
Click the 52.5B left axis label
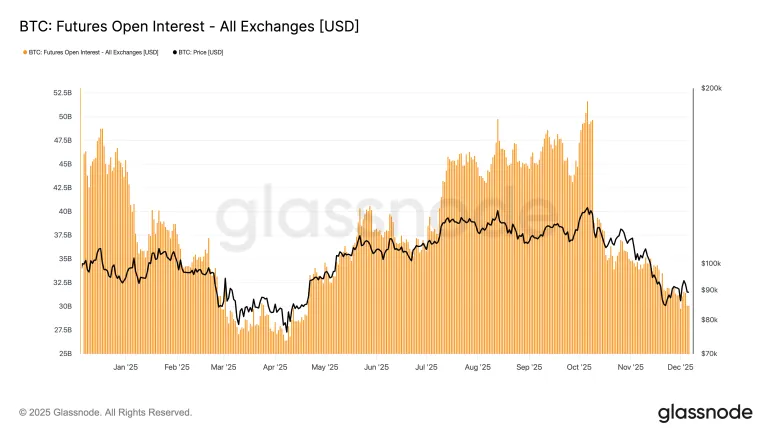pos(62,92)
